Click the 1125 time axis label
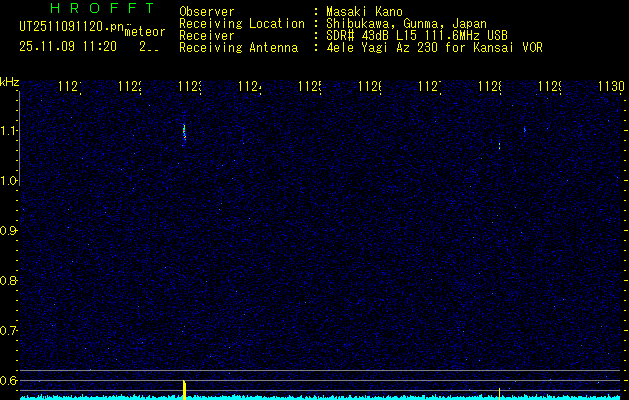 [310, 86]
